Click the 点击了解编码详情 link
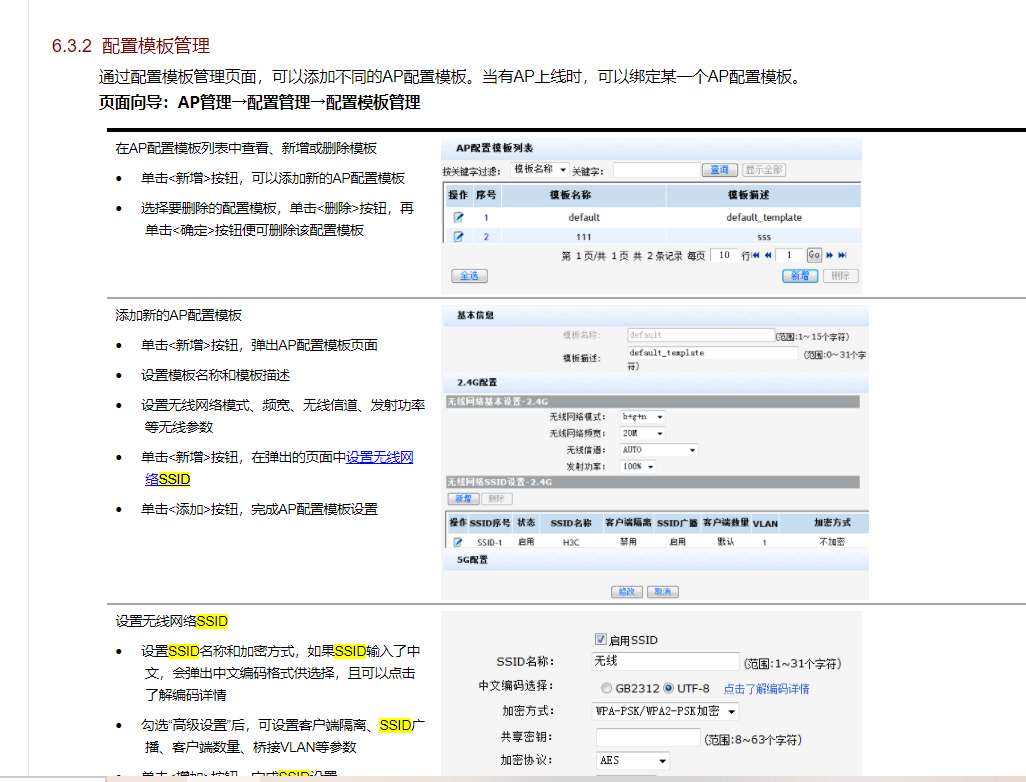The height and width of the screenshot is (782, 1026). [766, 688]
